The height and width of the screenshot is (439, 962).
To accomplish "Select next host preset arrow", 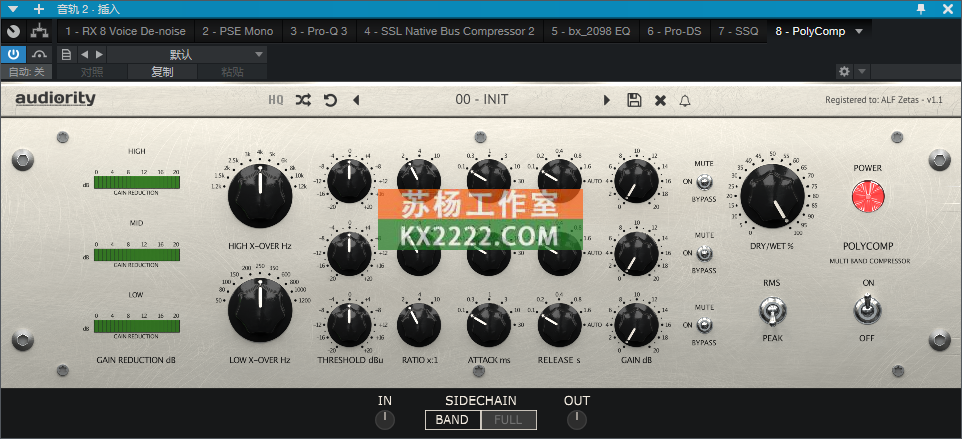I will coord(99,55).
